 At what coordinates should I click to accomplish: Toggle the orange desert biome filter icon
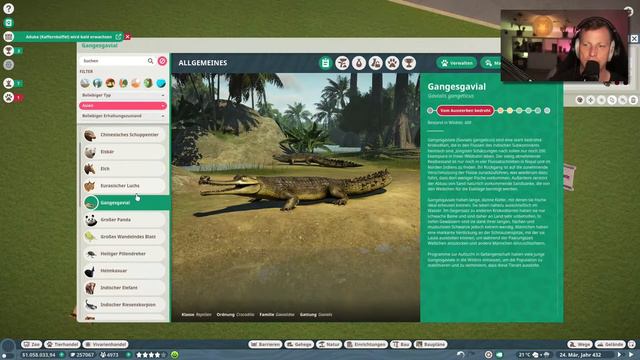[136, 83]
